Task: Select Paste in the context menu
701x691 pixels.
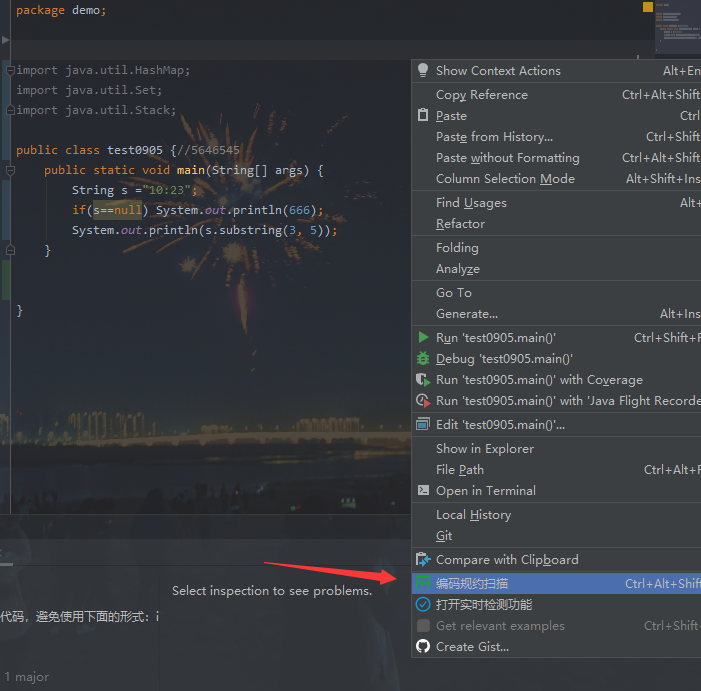Action: click(x=556, y=116)
